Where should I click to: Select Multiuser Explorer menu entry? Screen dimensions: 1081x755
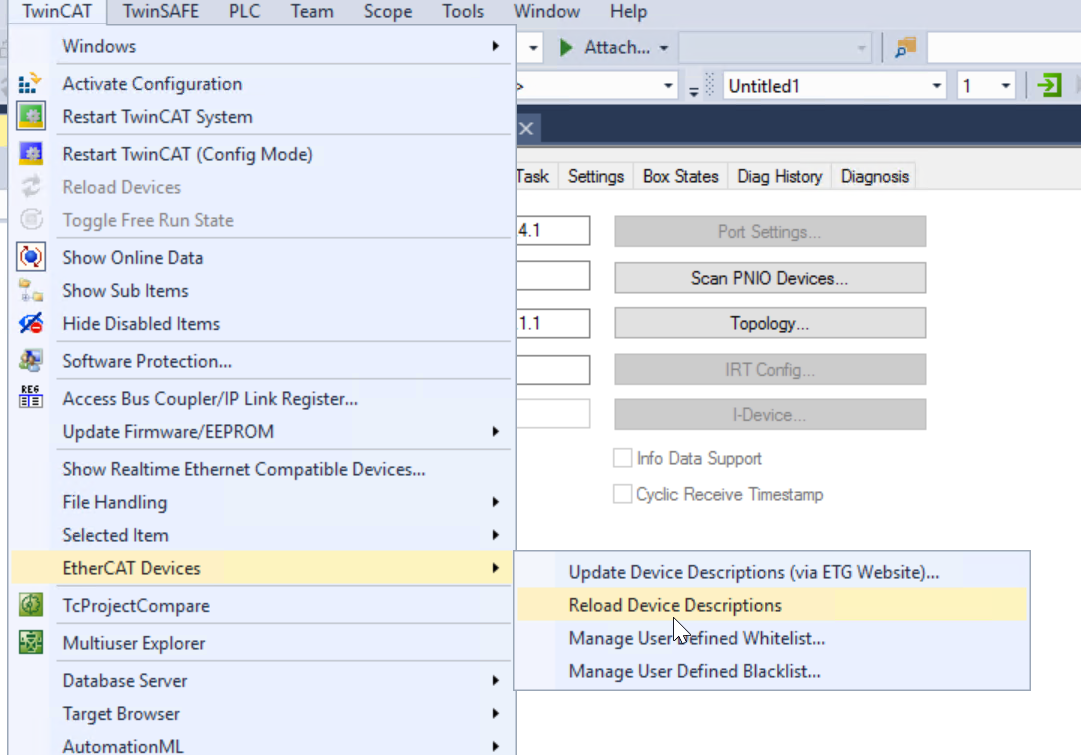262,642
